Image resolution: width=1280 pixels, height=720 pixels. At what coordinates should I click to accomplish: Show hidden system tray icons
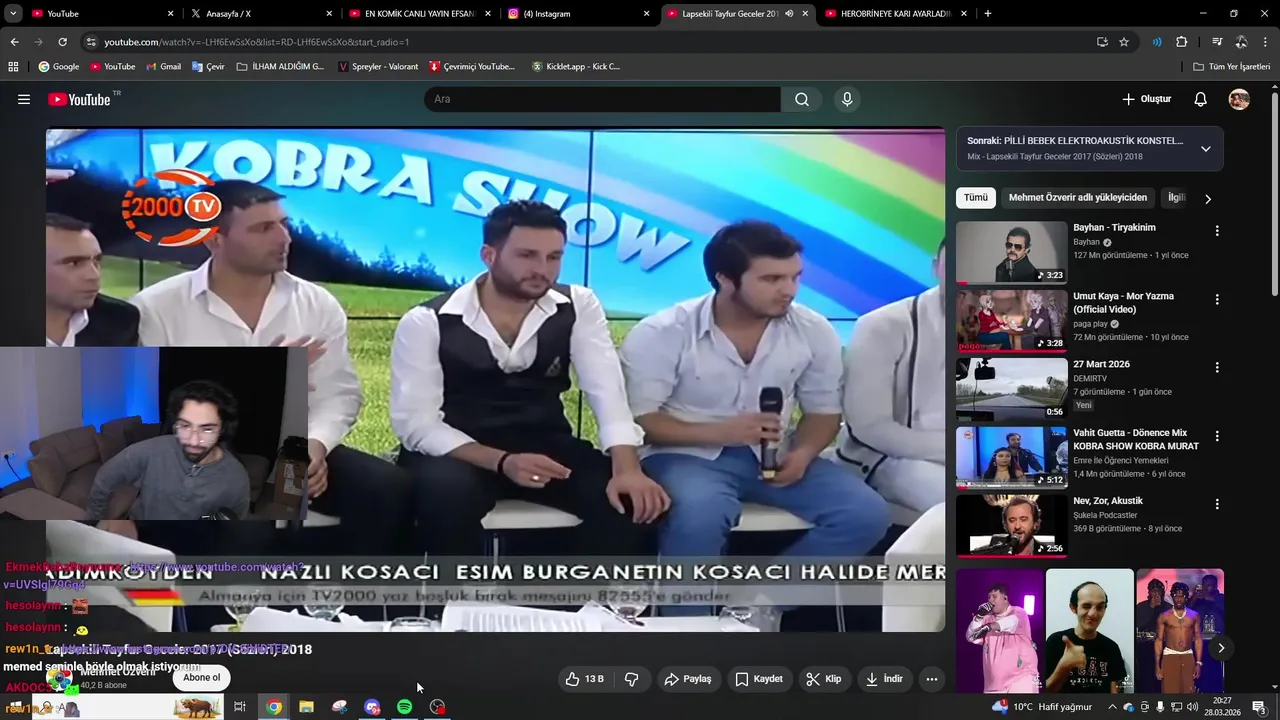pyautogui.click(x=1112, y=707)
